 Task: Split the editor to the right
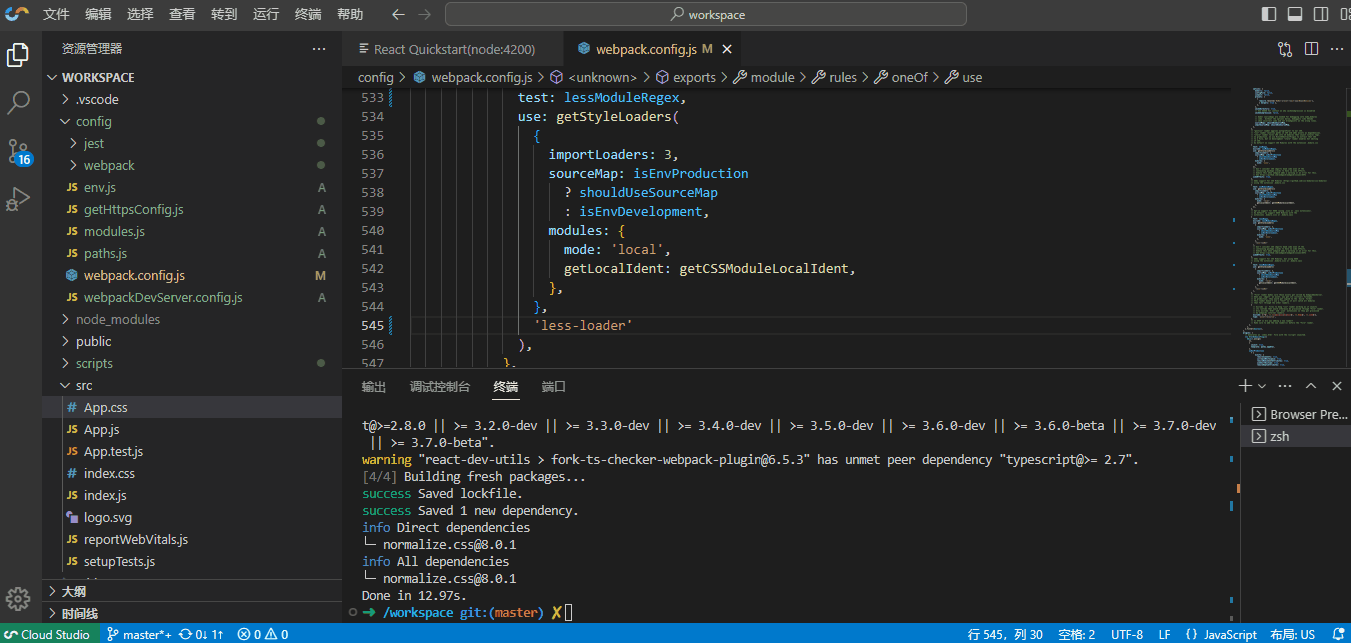click(1311, 49)
